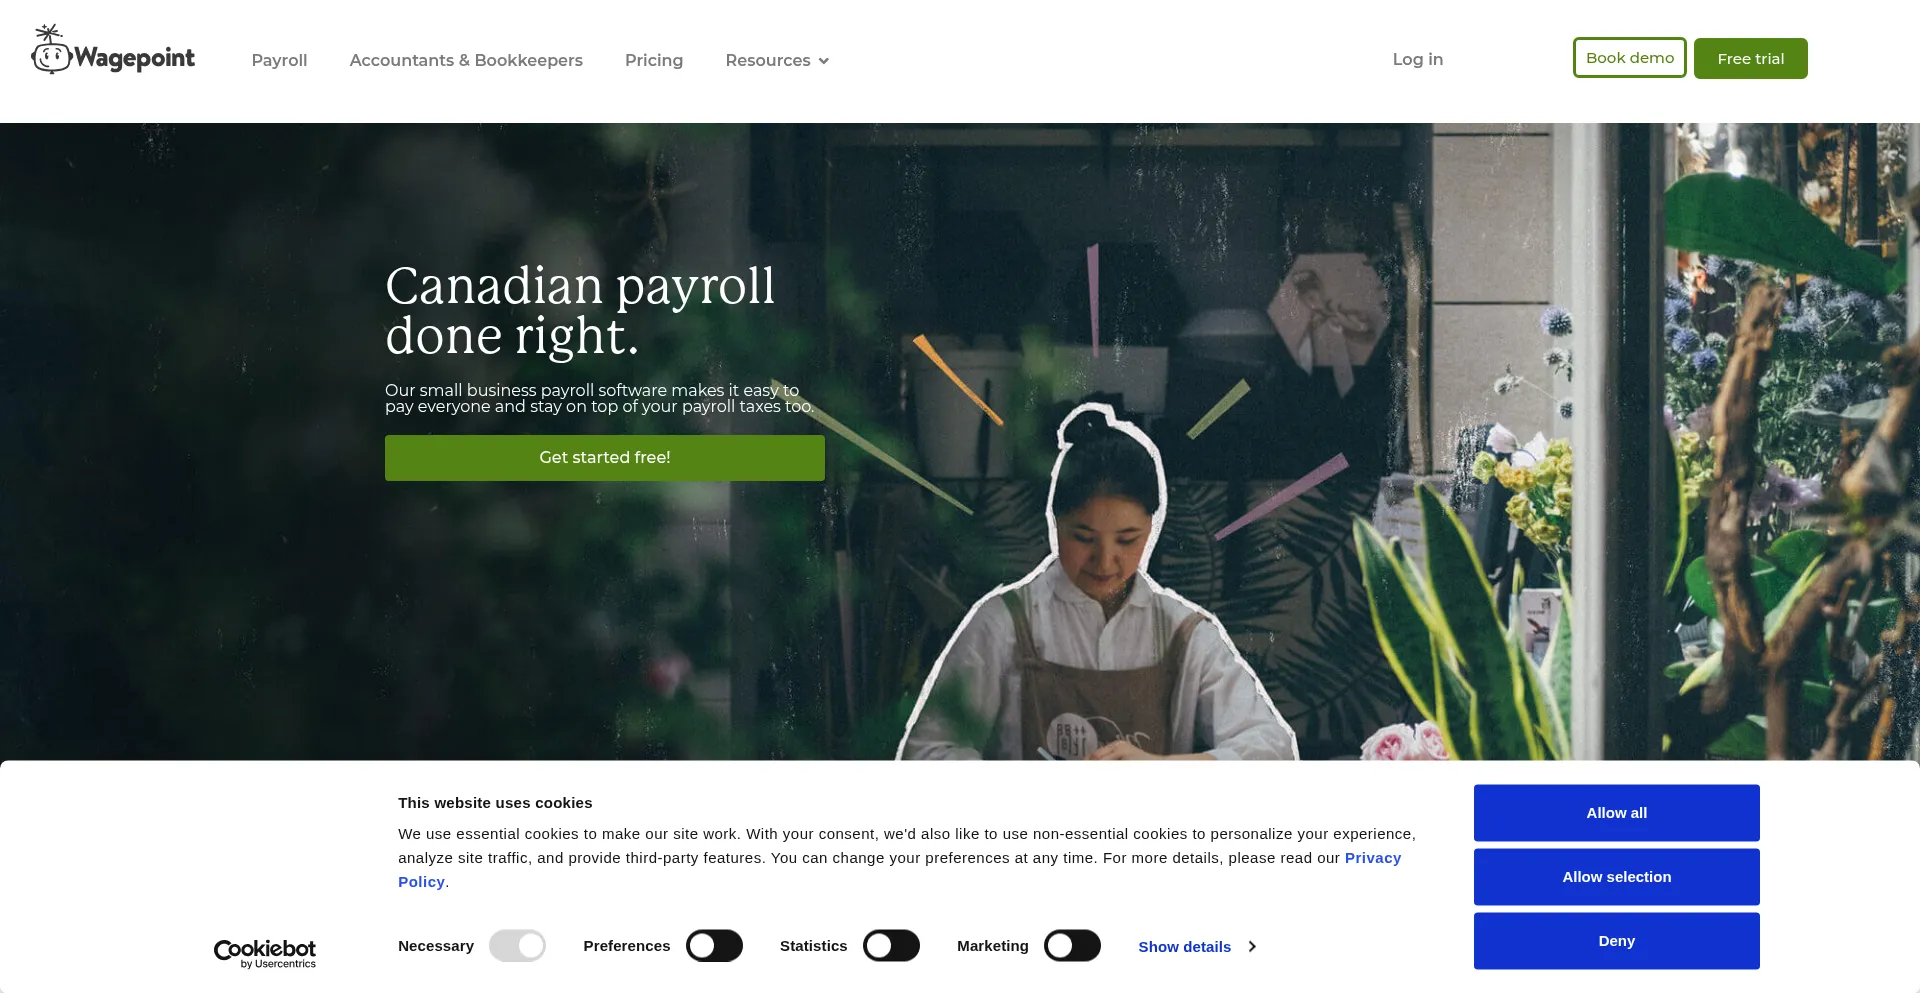
Task: Allow all cookies
Action: coord(1616,812)
